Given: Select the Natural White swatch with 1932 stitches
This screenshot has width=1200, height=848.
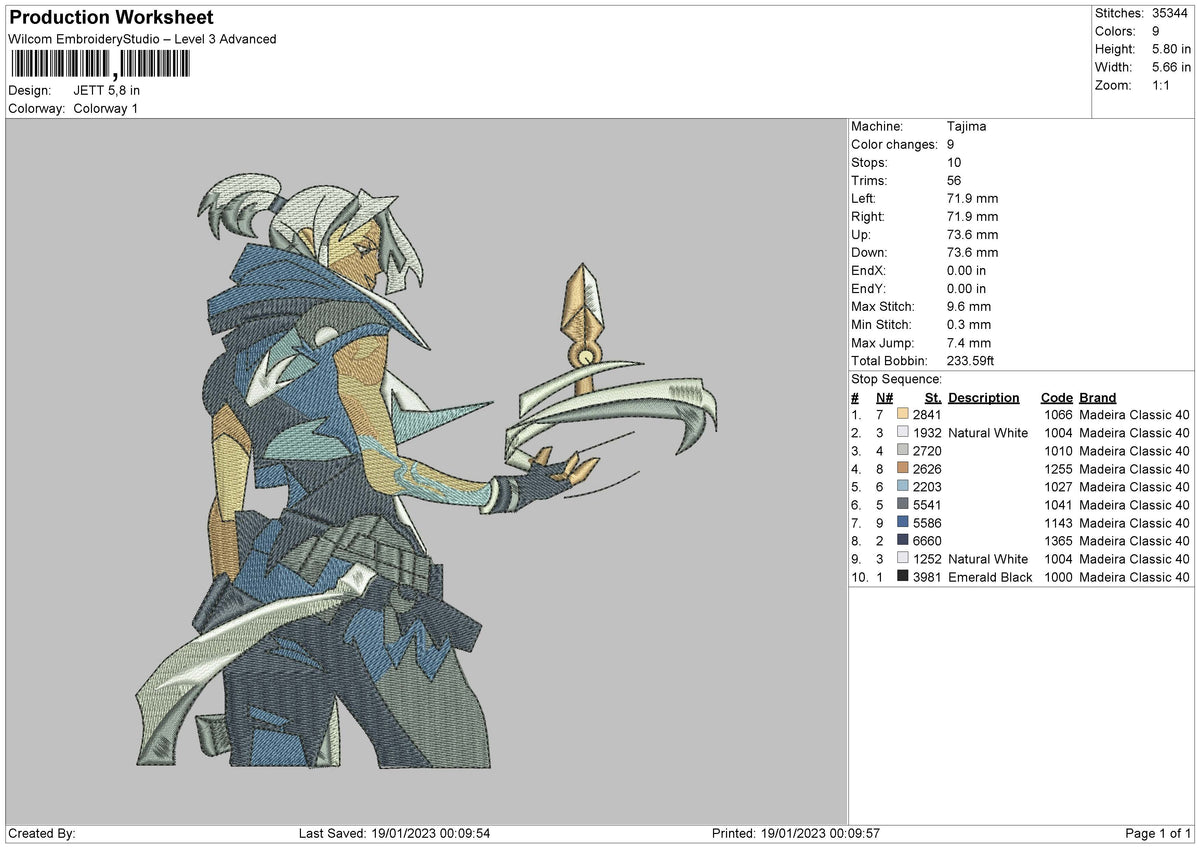Looking at the screenshot, I should [903, 433].
